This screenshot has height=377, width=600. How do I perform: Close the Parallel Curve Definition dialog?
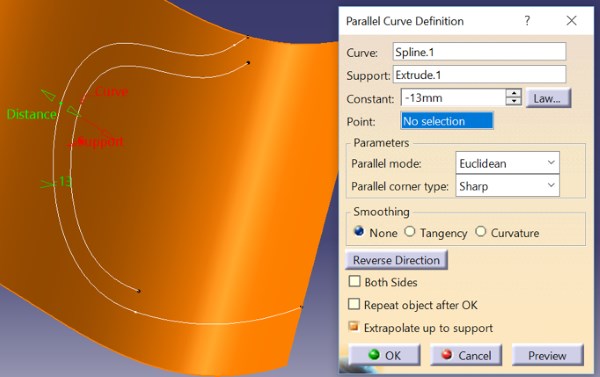(571, 20)
